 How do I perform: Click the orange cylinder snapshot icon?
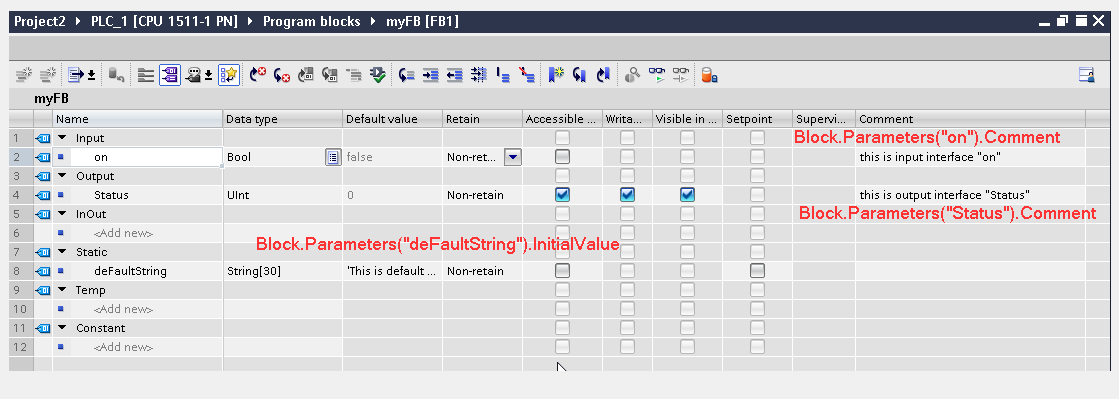[x=709, y=74]
